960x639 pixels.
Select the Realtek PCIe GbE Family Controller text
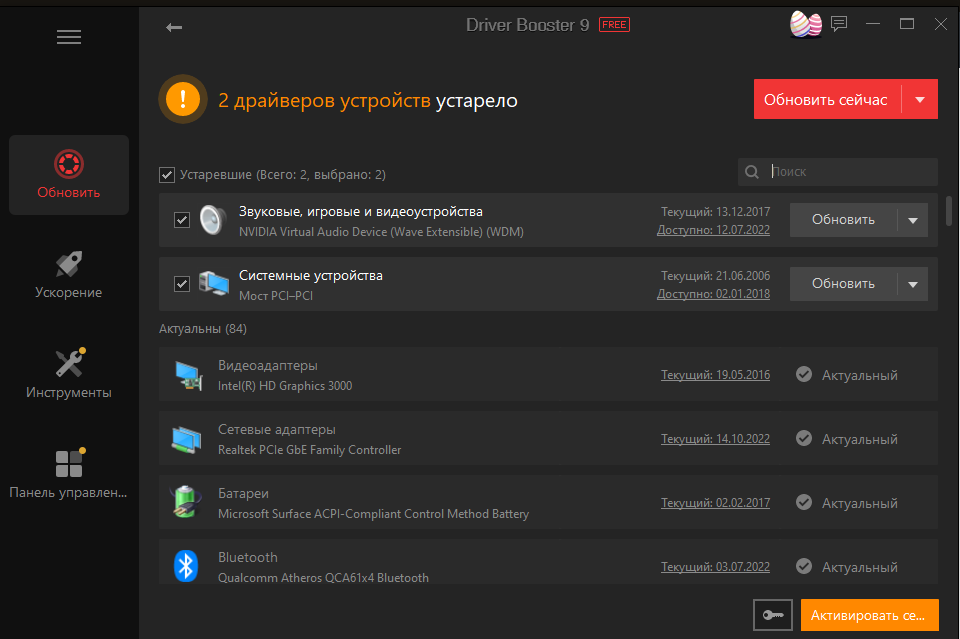click(310, 450)
